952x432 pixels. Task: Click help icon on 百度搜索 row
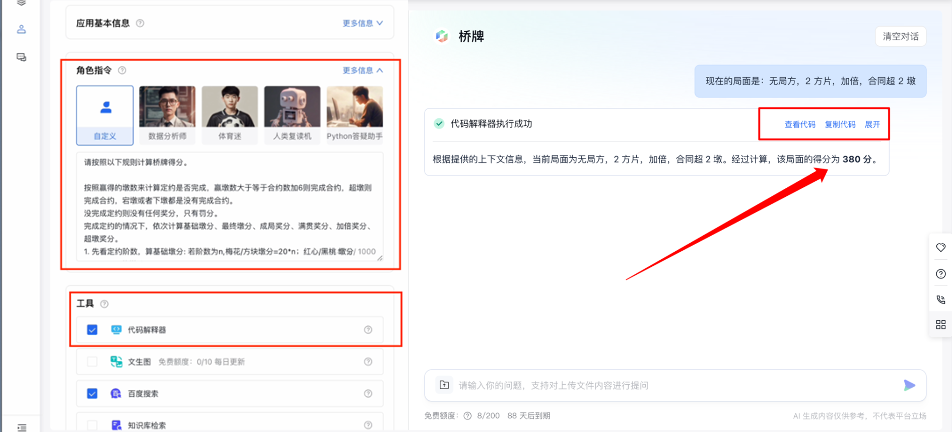(368, 394)
